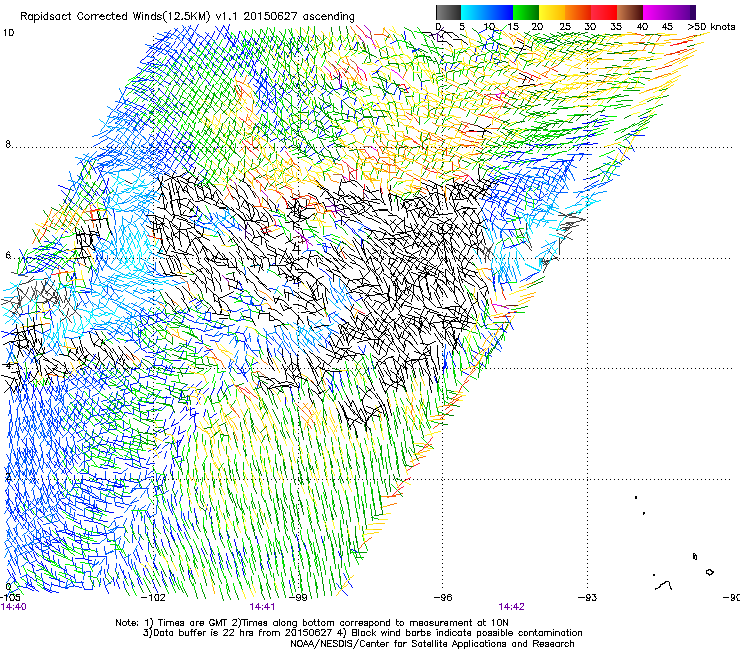Image resolution: width=740 pixels, height=650 pixels.
Task: Click the 'Rapidscat Corrected Winds(12.5KM)' title text
Action: pos(115,17)
